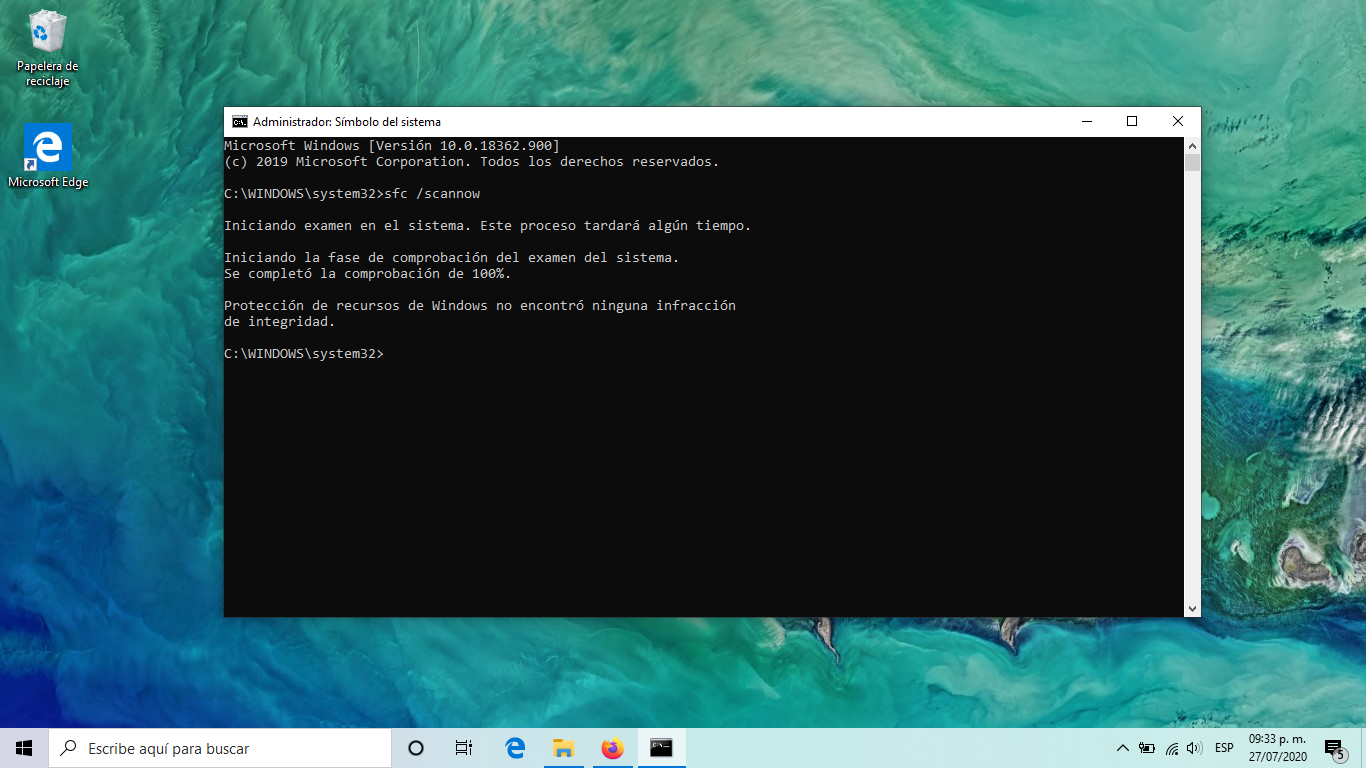The height and width of the screenshot is (768, 1366).
Task: Click the '(c) 2019 Microsoft Corporation' line
Action: pos(471,162)
